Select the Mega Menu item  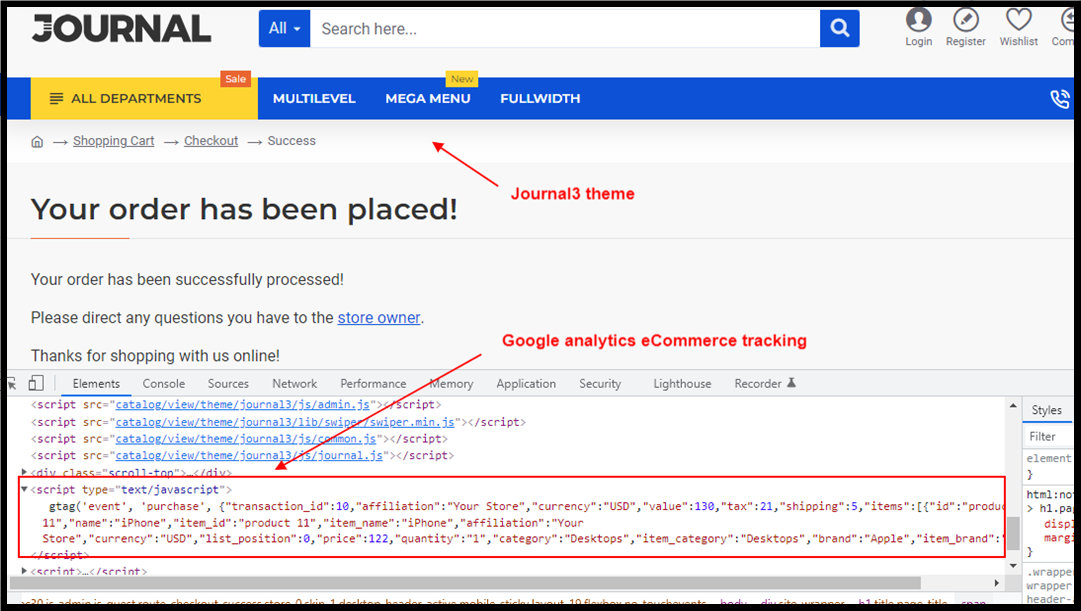(428, 99)
